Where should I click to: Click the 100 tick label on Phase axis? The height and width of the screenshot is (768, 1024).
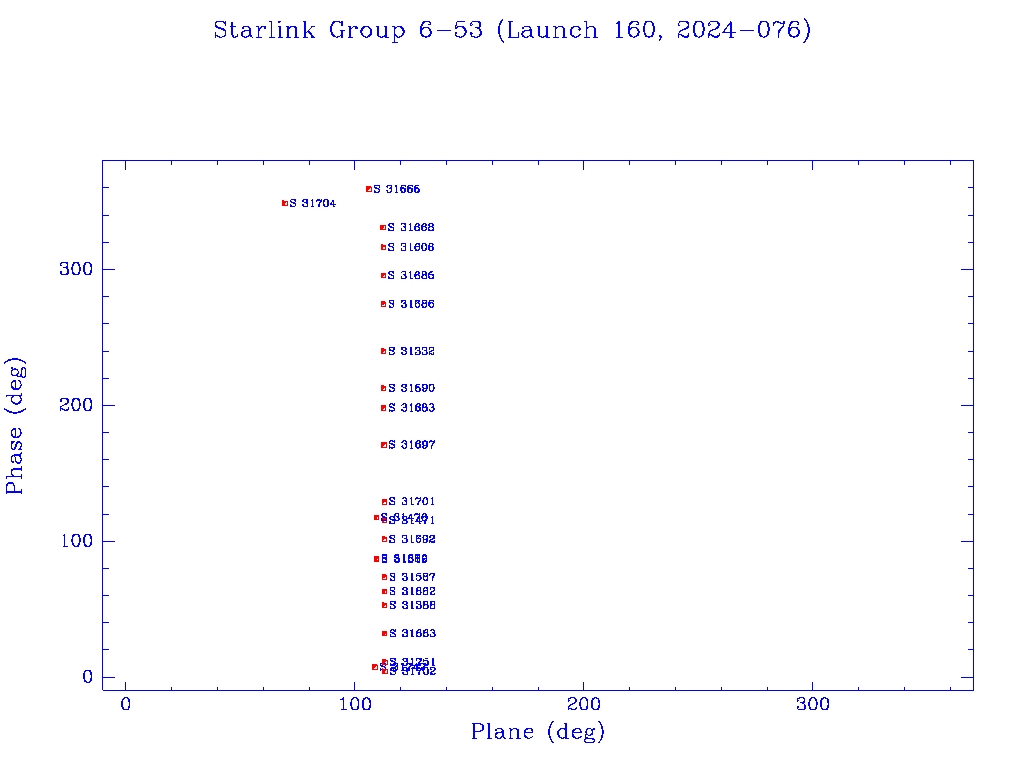[76, 541]
